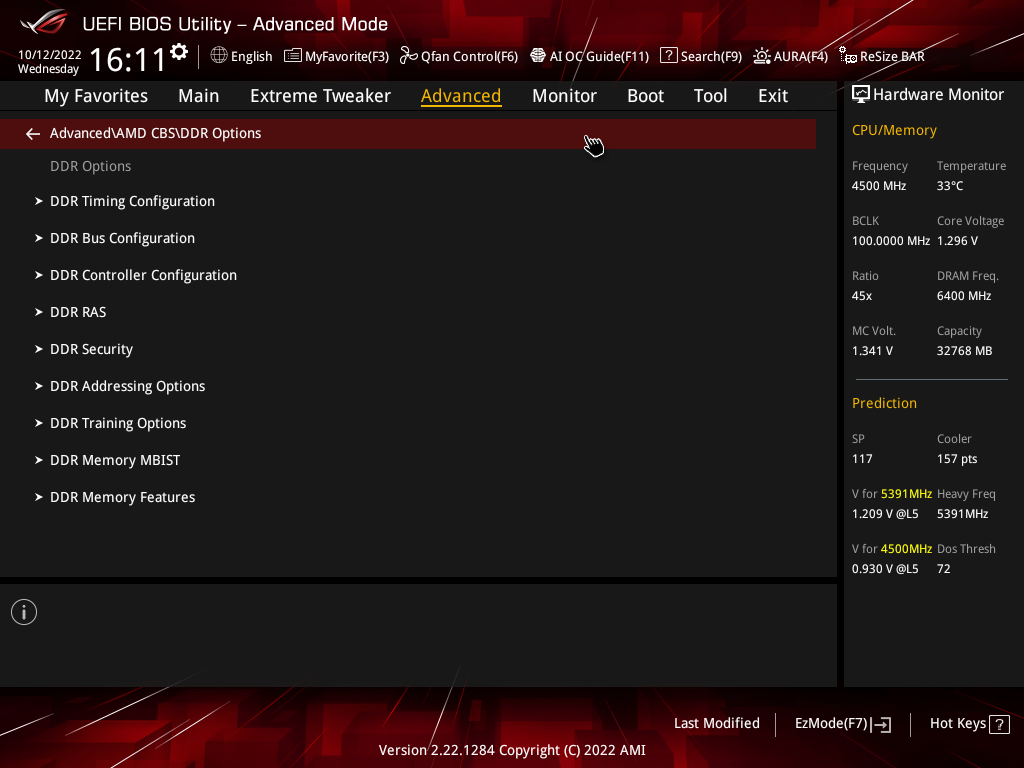1024x768 pixels.
Task: Open the Tool tab
Action: pos(710,96)
